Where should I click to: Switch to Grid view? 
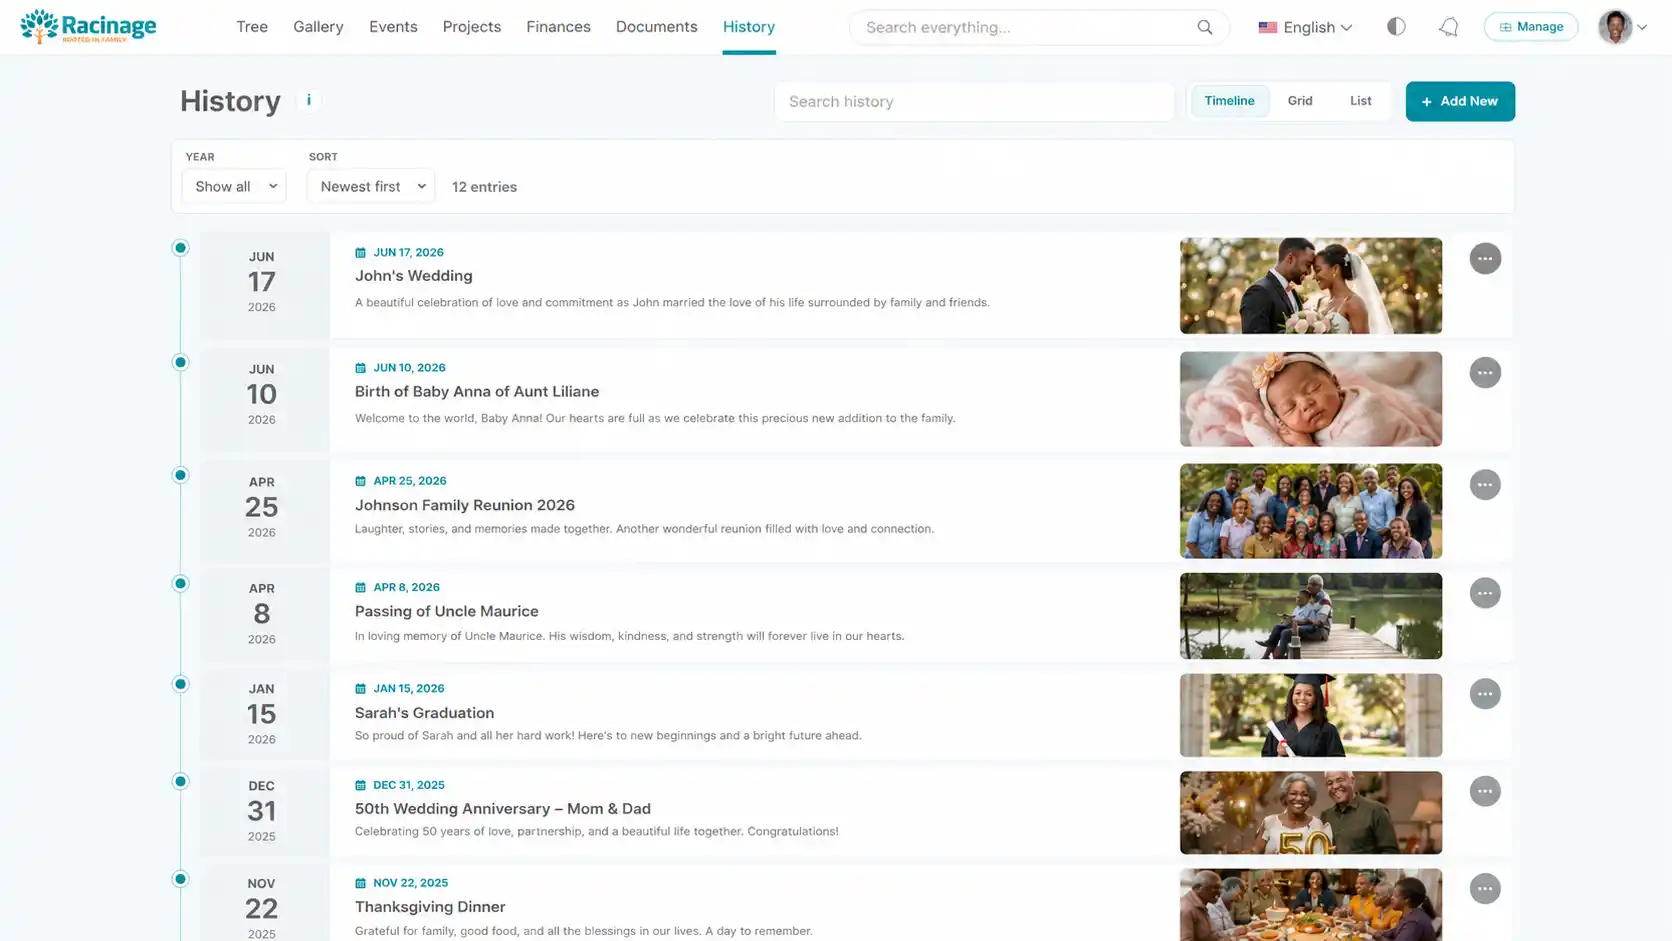[x=1300, y=101]
